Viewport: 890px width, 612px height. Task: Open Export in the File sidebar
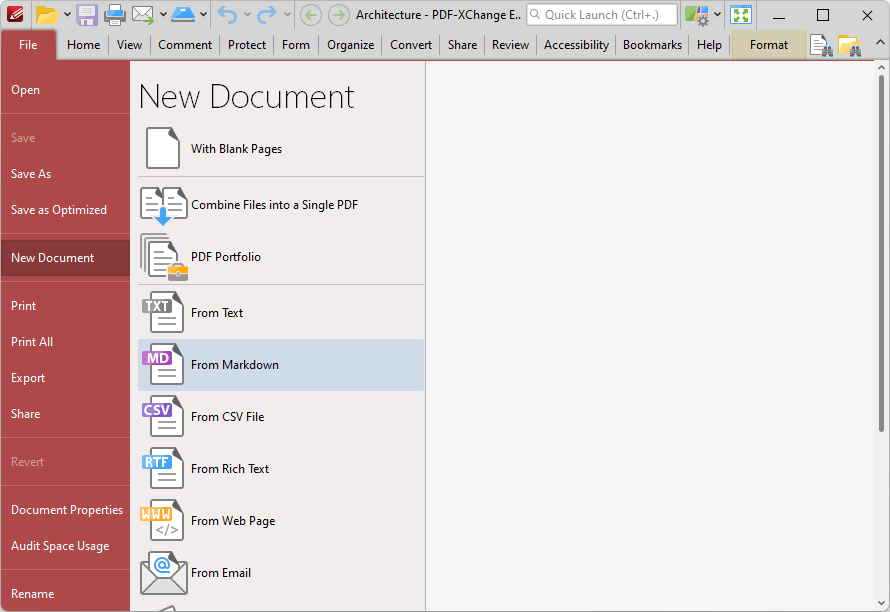tap(65, 378)
